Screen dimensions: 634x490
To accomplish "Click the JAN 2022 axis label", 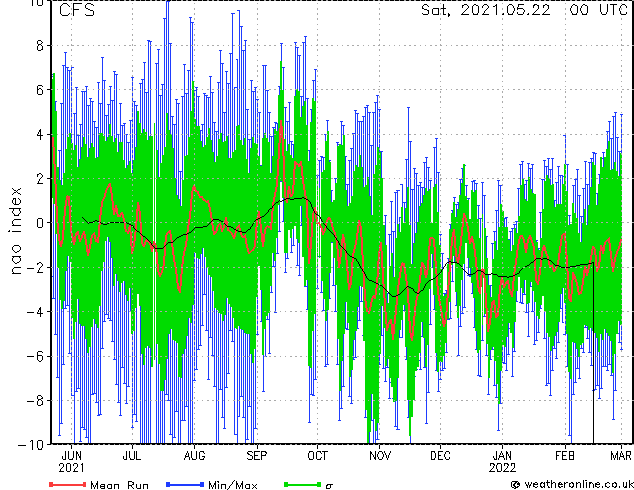I will point(502,462).
